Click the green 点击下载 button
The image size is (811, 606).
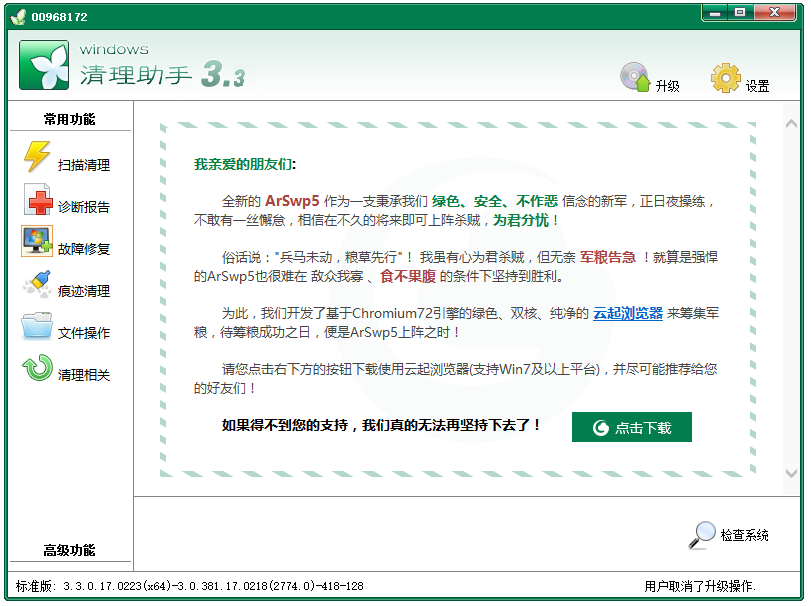632,427
